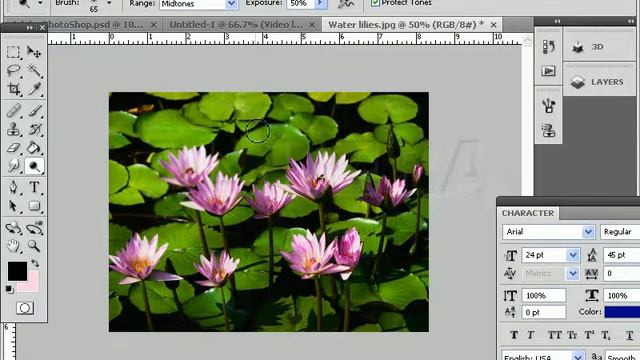Select the Character panel tab
The image size is (640, 360).
(x=528, y=213)
